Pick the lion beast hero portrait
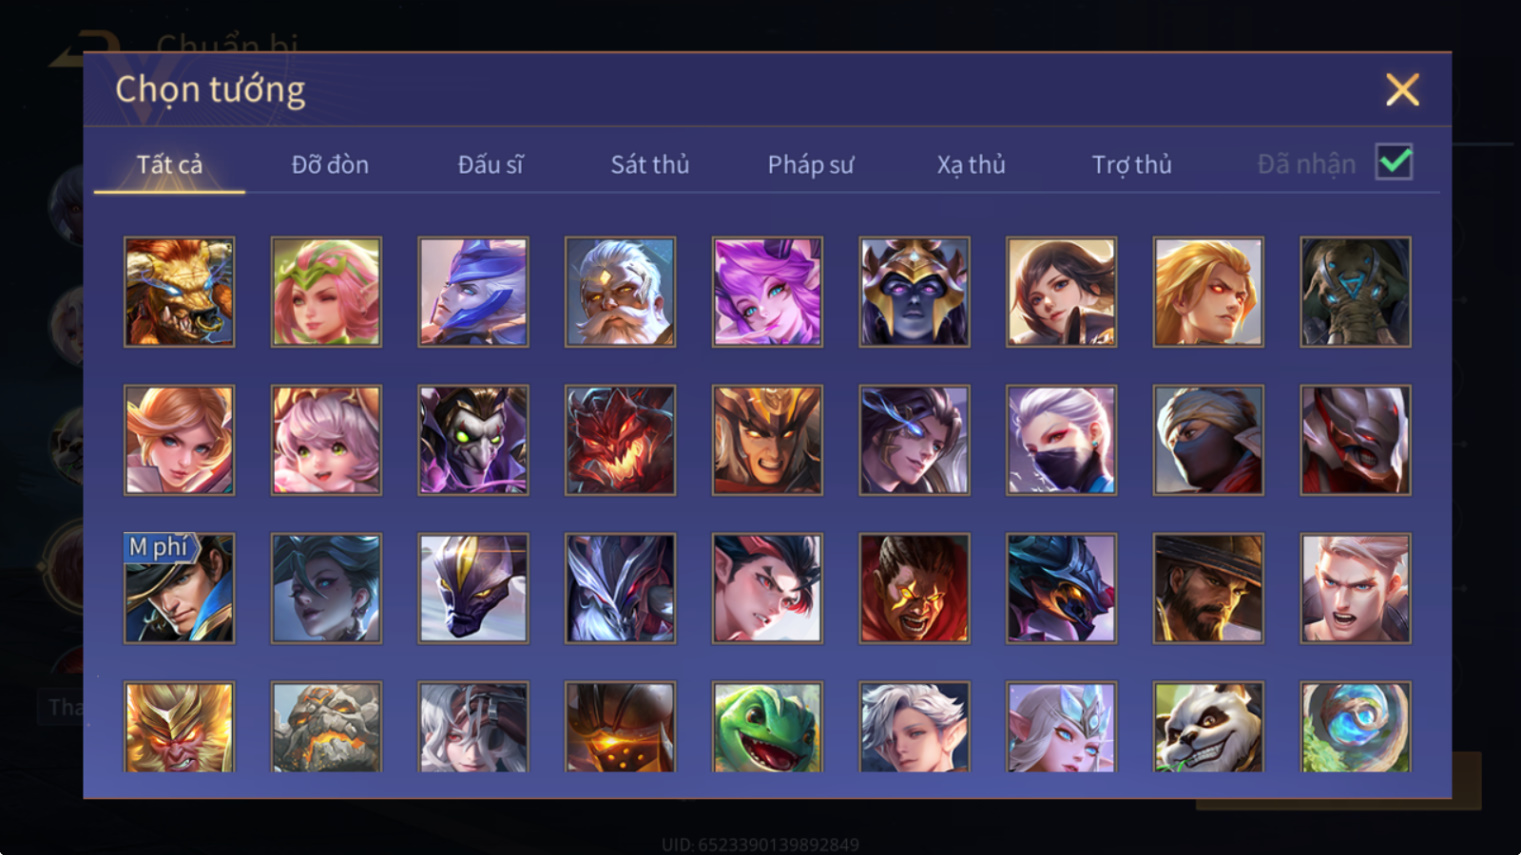The width and height of the screenshot is (1521, 855). pyautogui.click(x=179, y=292)
